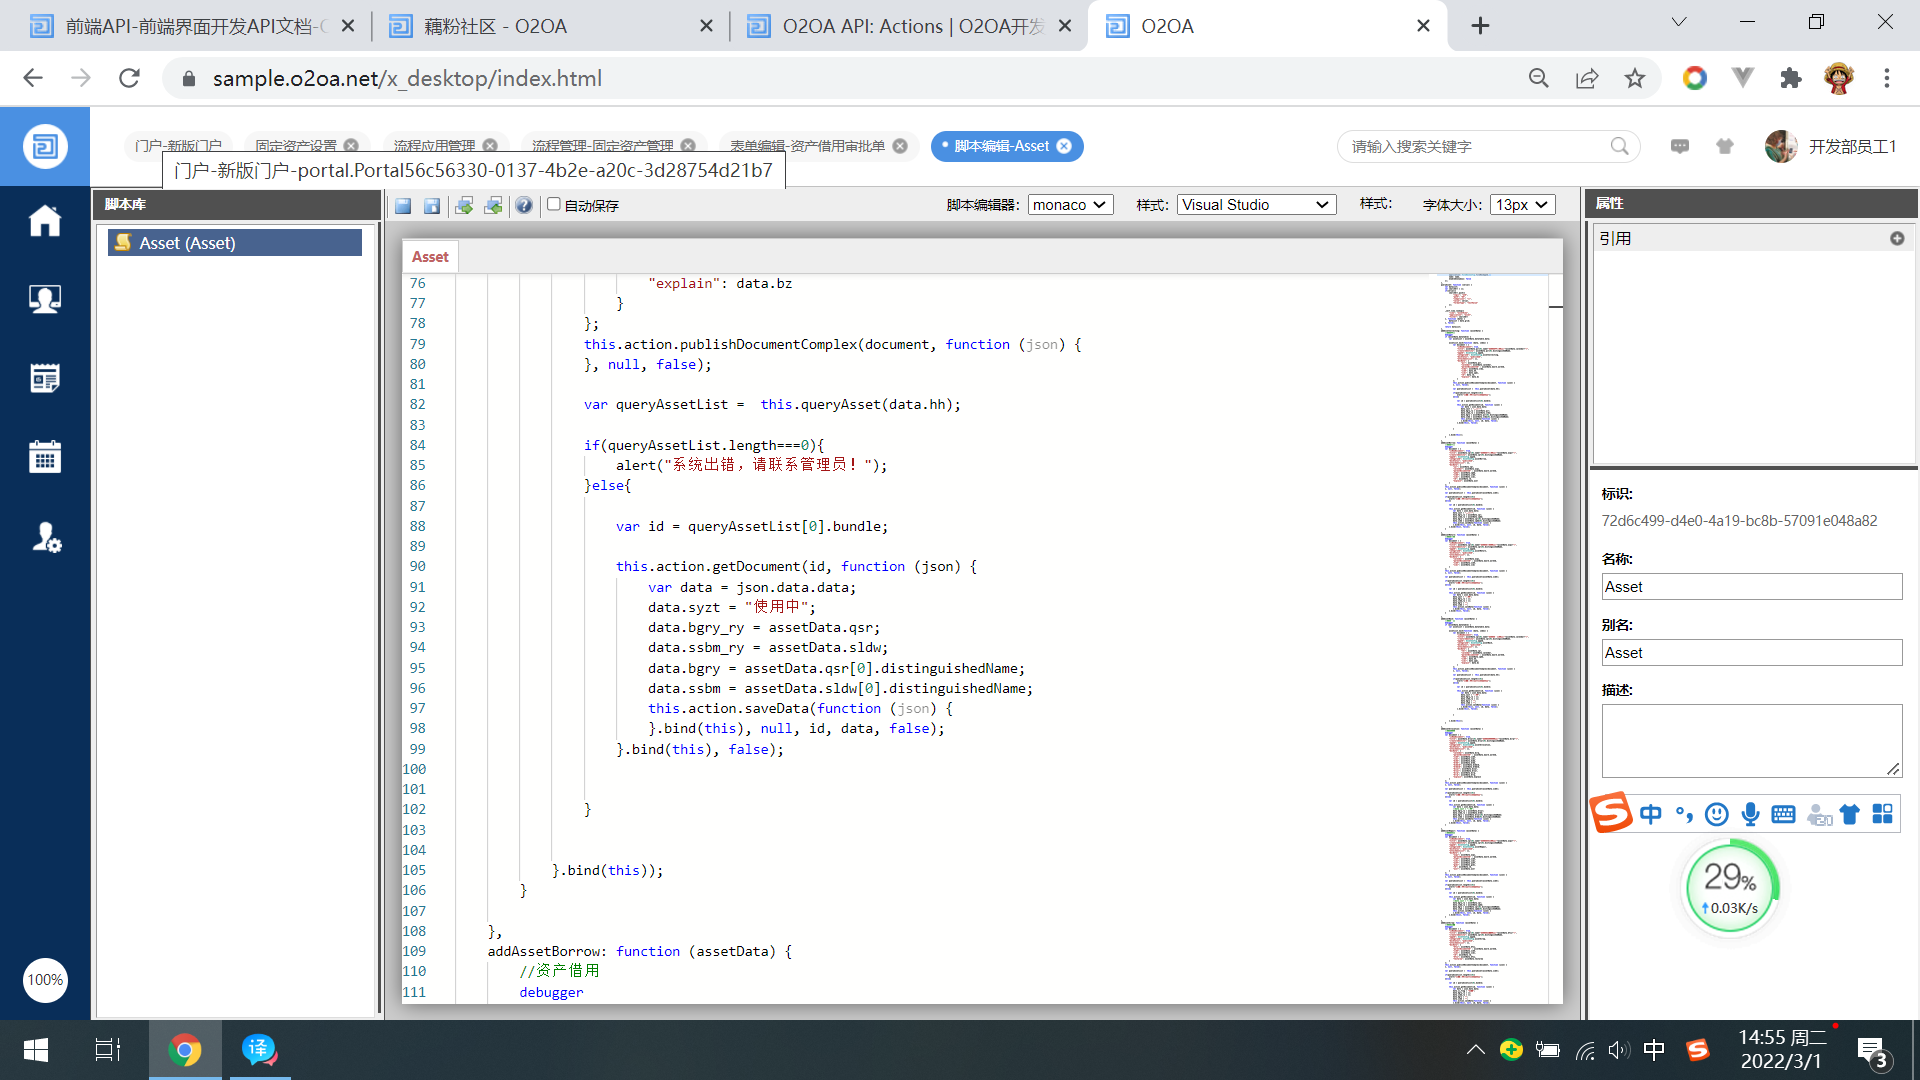This screenshot has height=1080, width=1920.
Task: Click 开发部员工1 user name
Action: pyautogui.click(x=1852, y=146)
